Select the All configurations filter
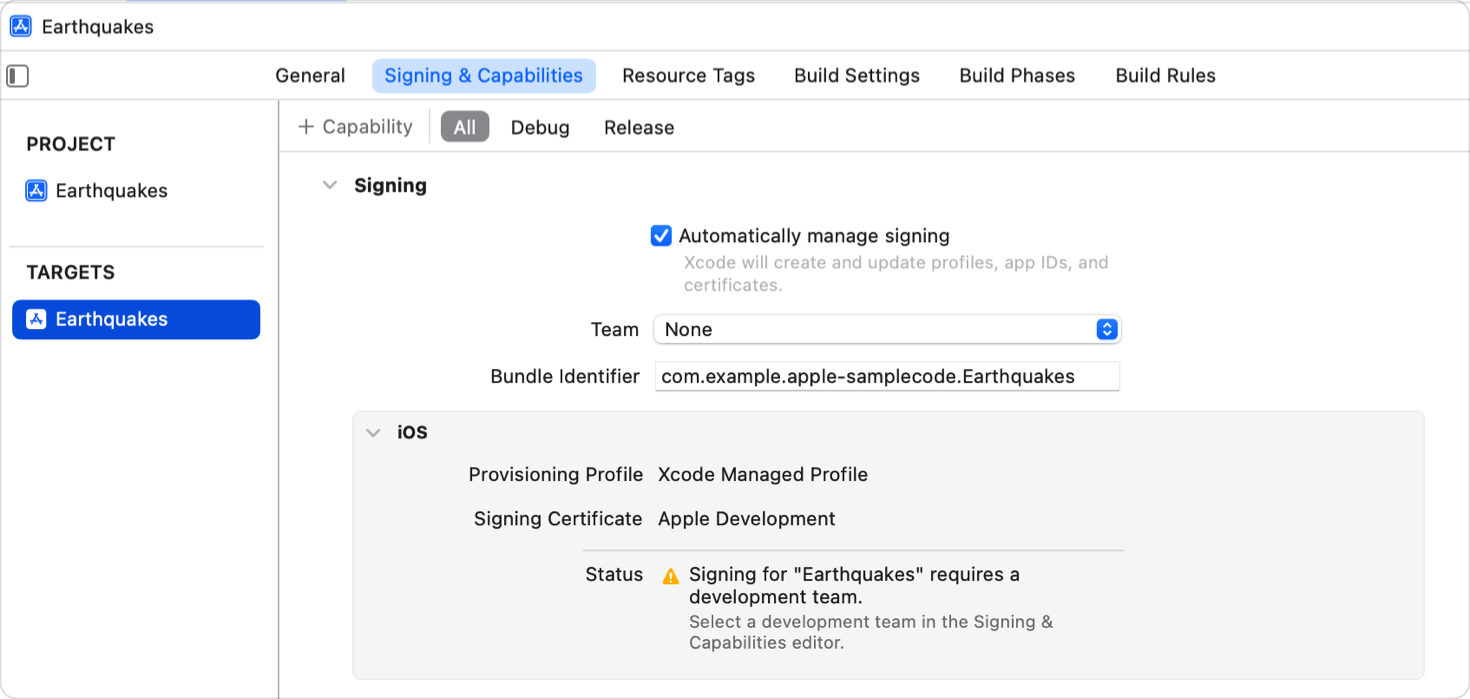This screenshot has height=699, width=1470. coord(465,128)
